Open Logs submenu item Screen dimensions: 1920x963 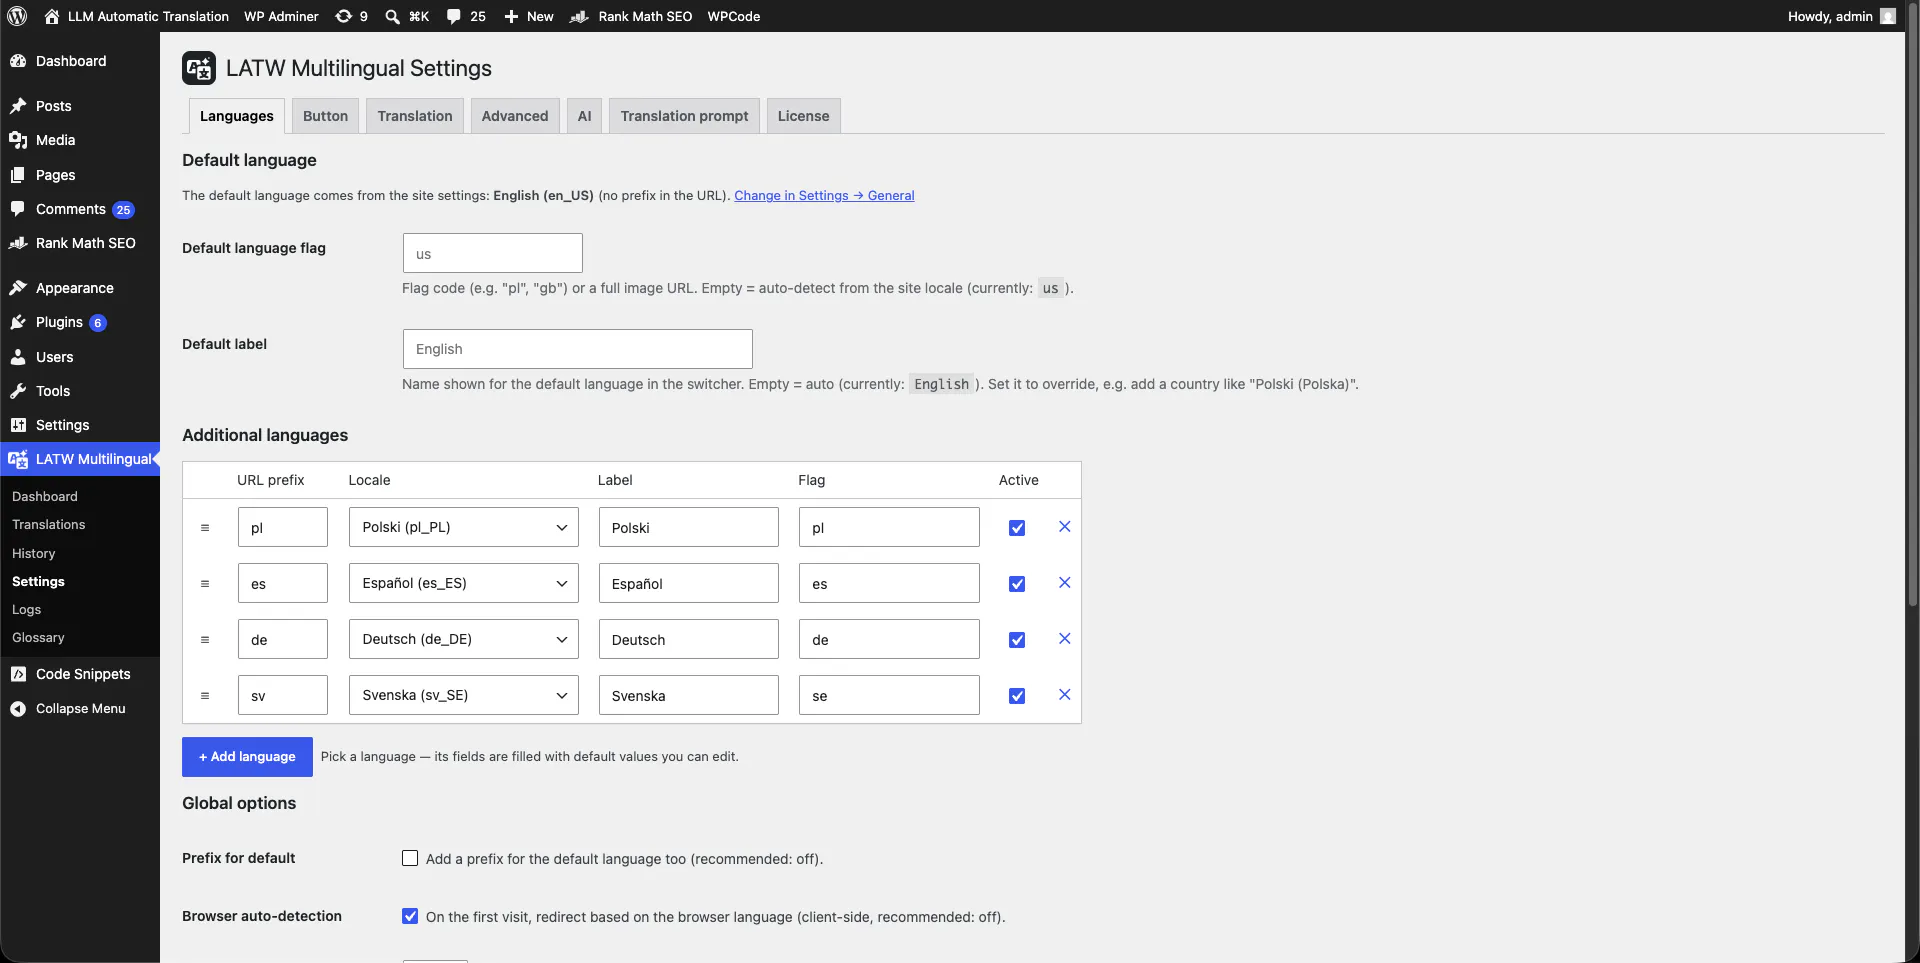[26, 609]
